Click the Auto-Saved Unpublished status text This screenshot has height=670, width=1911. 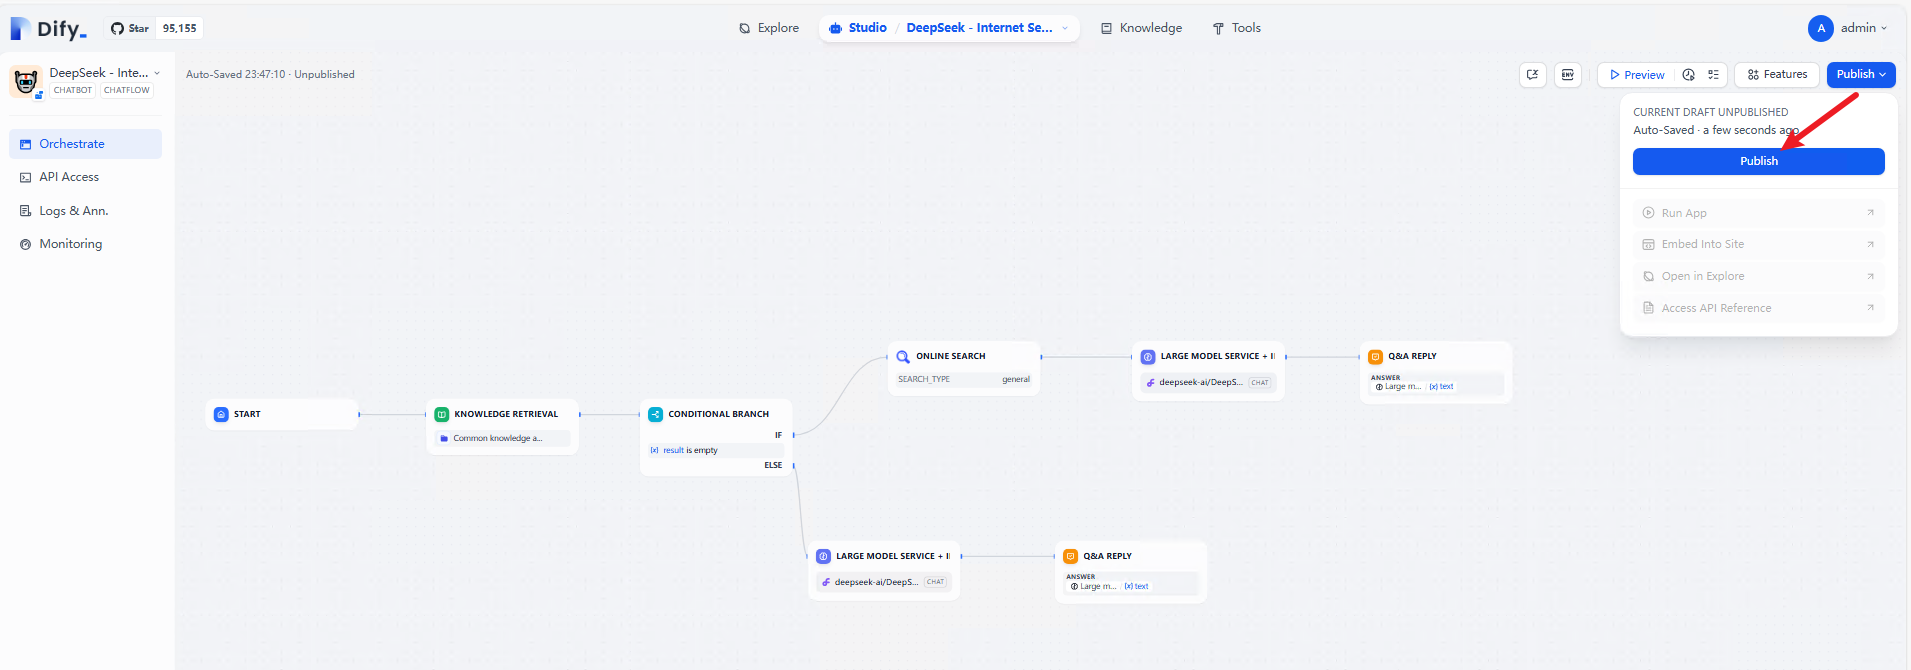tap(270, 74)
